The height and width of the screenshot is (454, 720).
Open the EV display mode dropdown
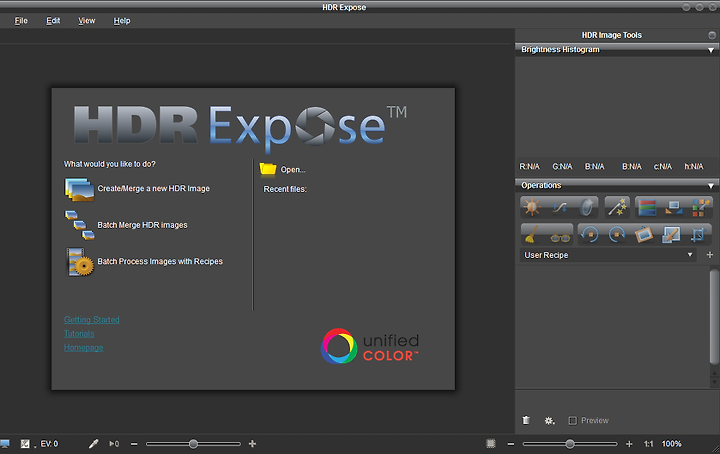pyautogui.click(x=26, y=444)
